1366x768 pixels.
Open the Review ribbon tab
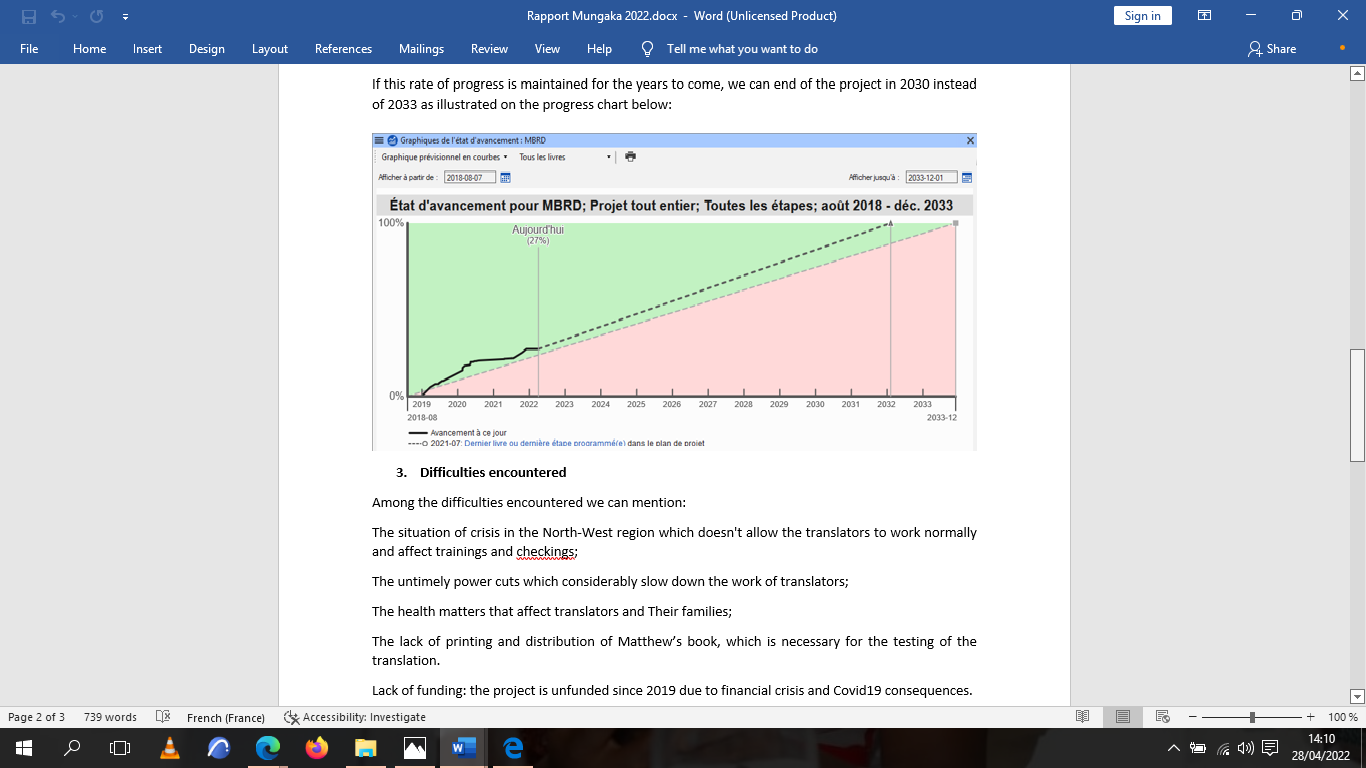489,49
